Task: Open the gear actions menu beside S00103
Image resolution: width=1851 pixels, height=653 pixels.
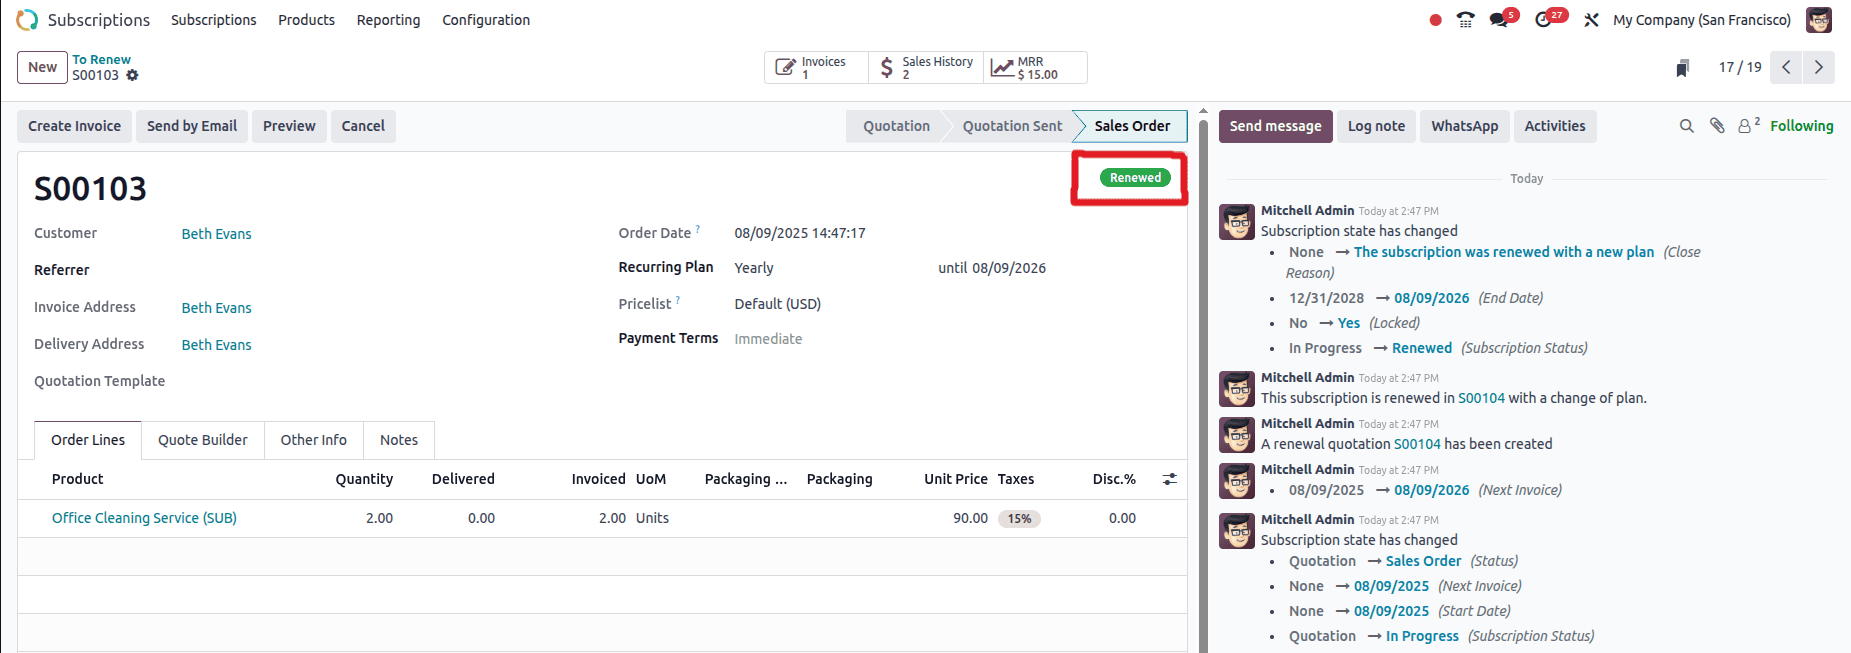Action: click(x=132, y=75)
